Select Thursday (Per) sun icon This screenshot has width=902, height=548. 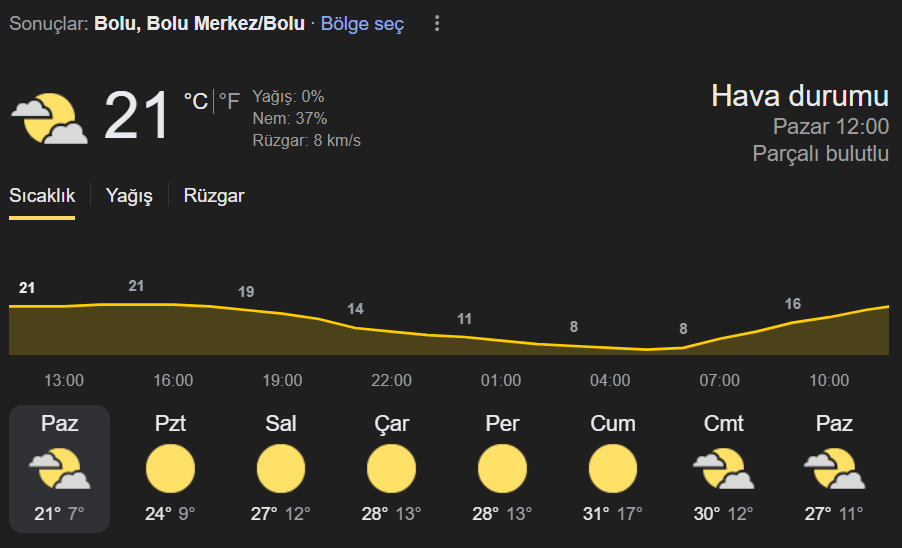click(x=502, y=469)
